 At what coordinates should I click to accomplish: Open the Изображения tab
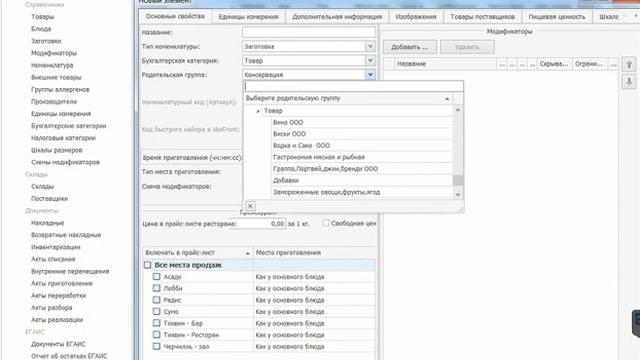[416, 17]
